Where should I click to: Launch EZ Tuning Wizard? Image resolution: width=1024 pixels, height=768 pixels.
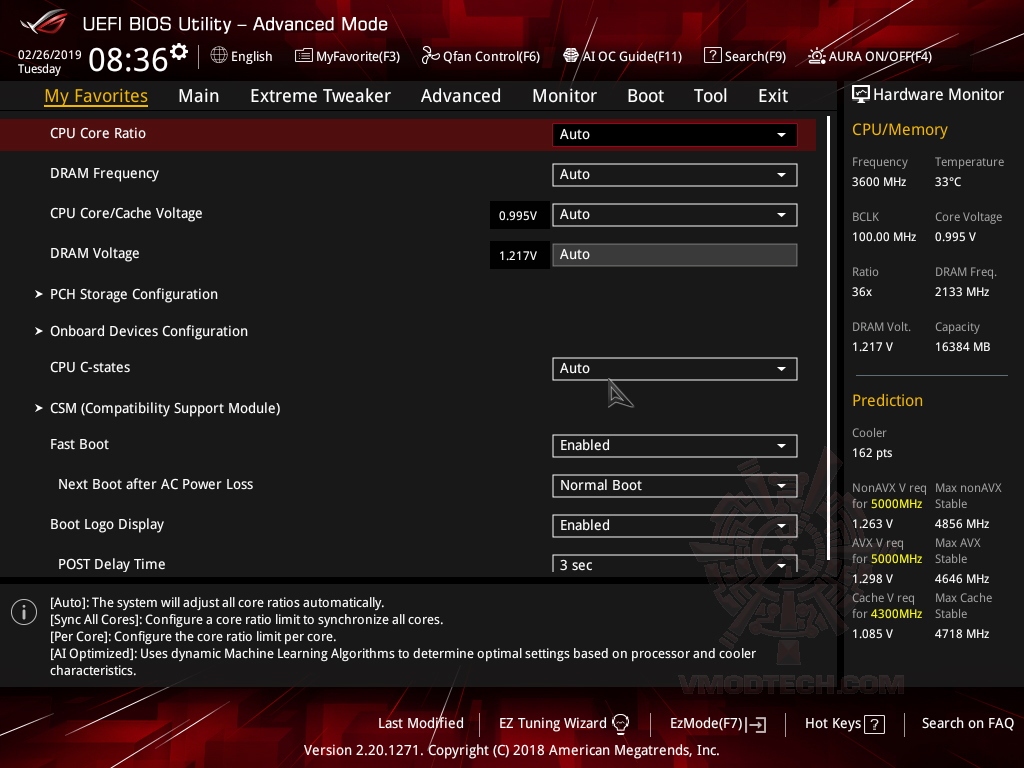(x=564, y=724)
